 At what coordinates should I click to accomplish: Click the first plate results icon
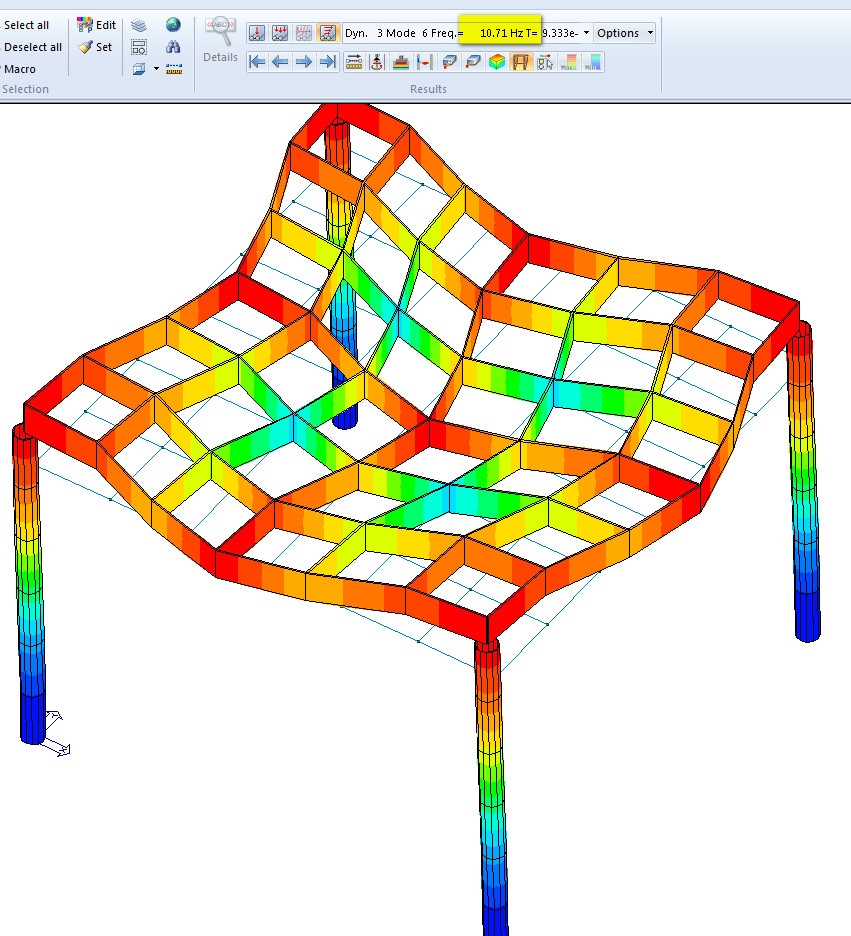pos(449,61)
